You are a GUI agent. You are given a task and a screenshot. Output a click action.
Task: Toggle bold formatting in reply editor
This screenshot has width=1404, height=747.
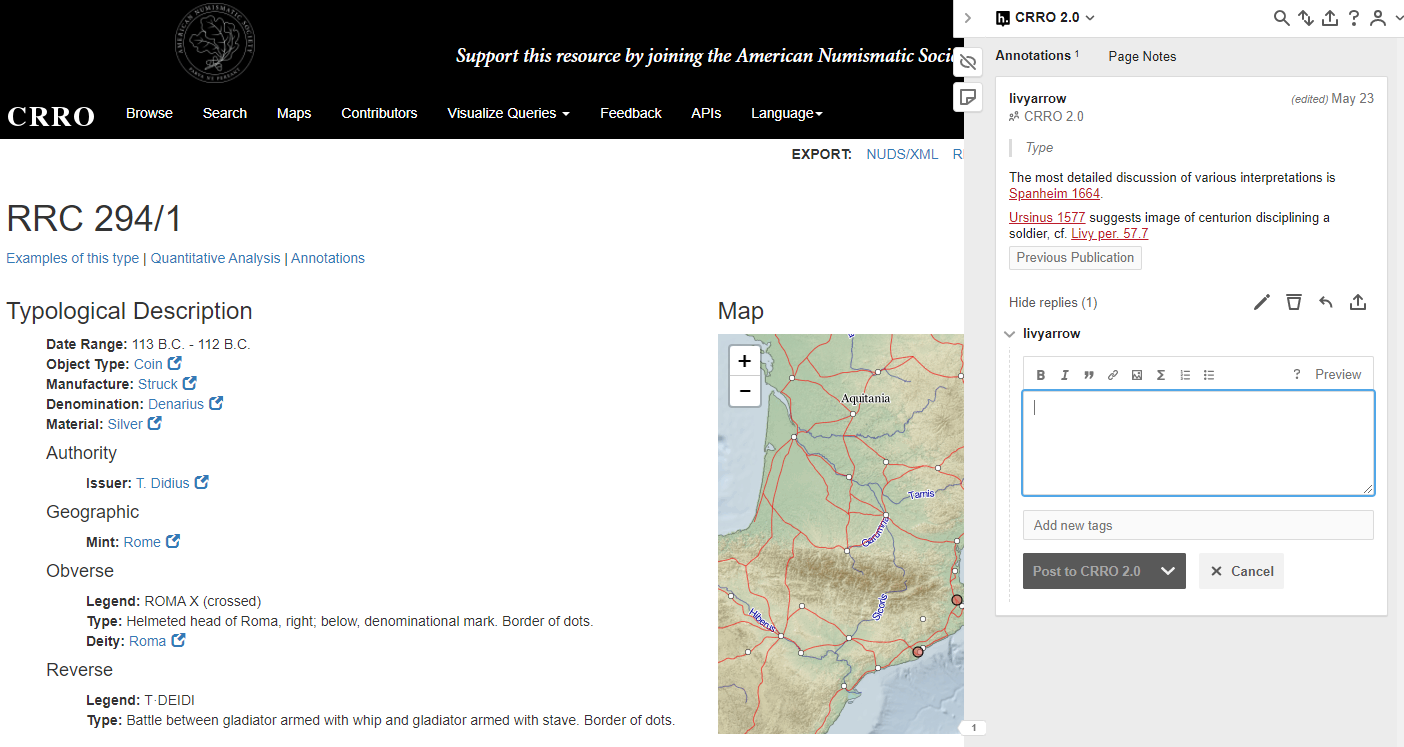[x=1041, y=375]
